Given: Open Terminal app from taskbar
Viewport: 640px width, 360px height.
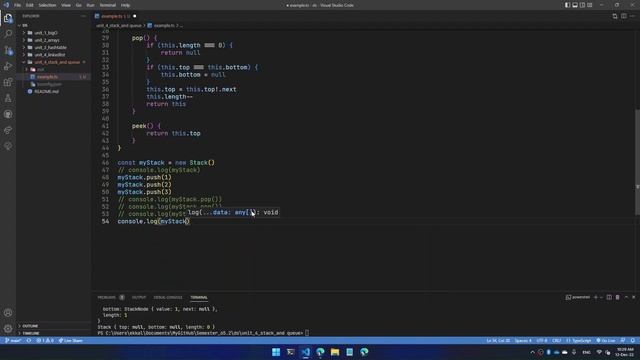Looking at the screenshot, I should pos(291,352).
